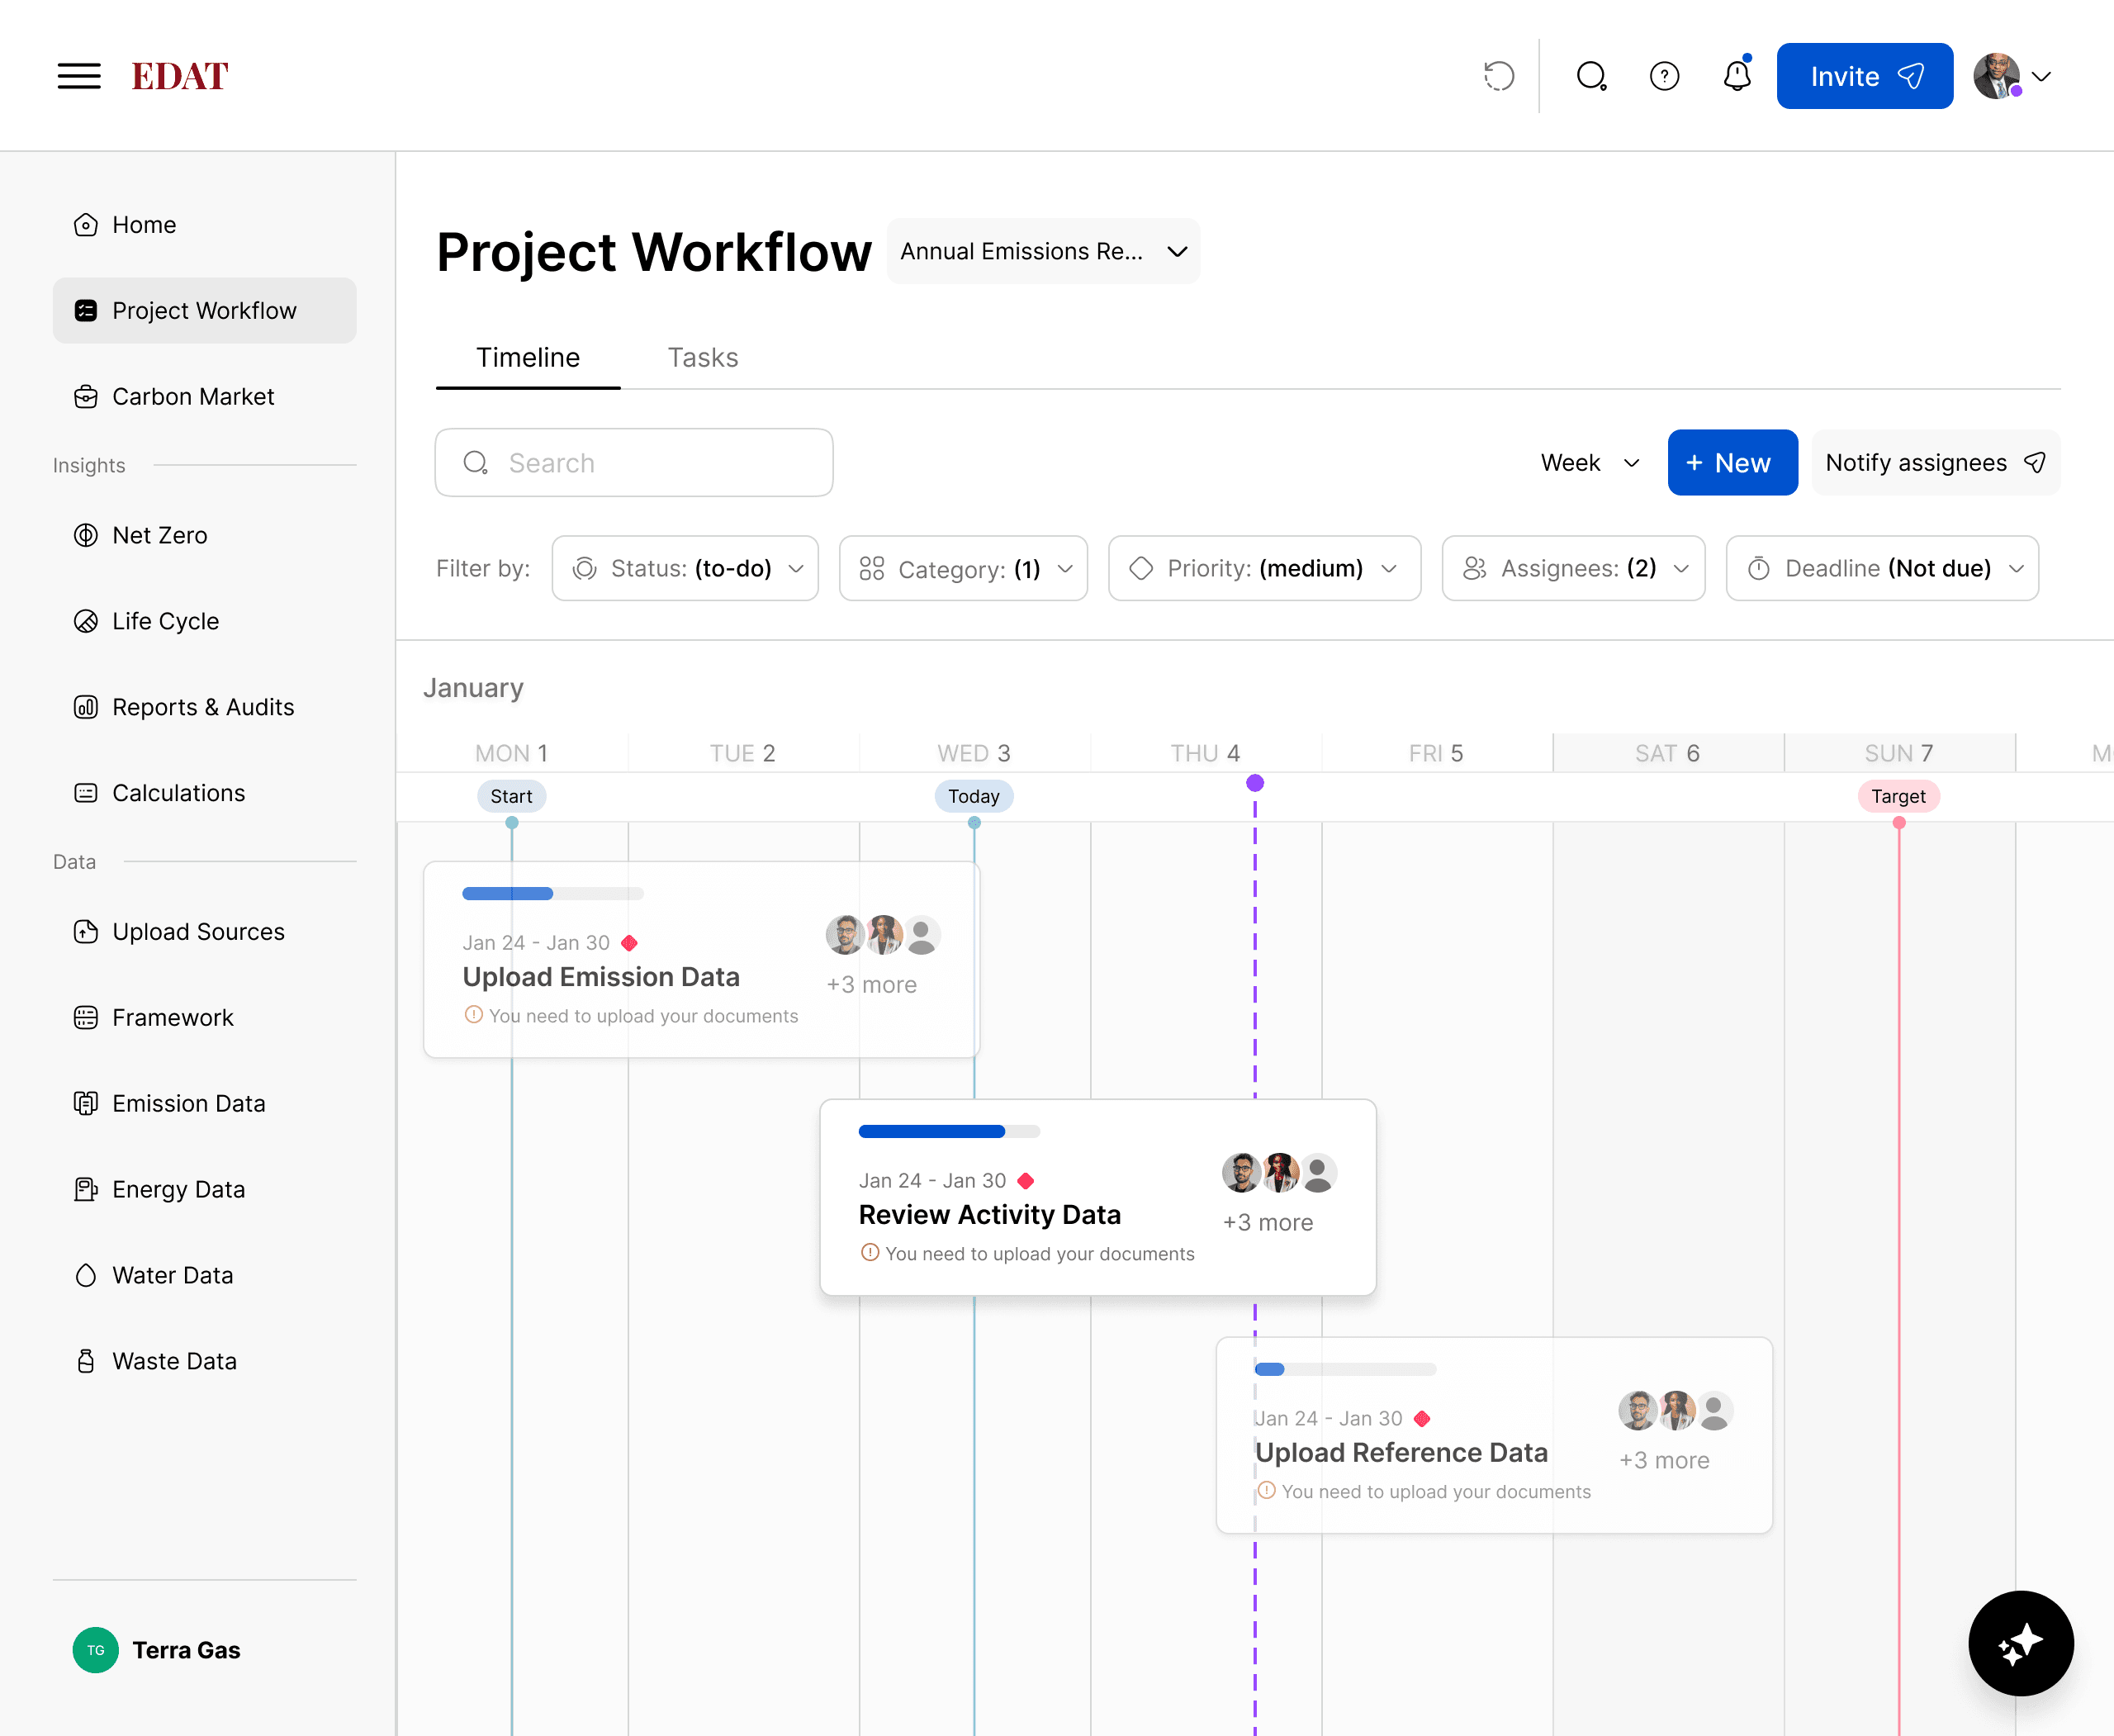This screenshot has width=2114, height=1736.
Task: Open the hamburger menu icon
Action: point(79,76)
